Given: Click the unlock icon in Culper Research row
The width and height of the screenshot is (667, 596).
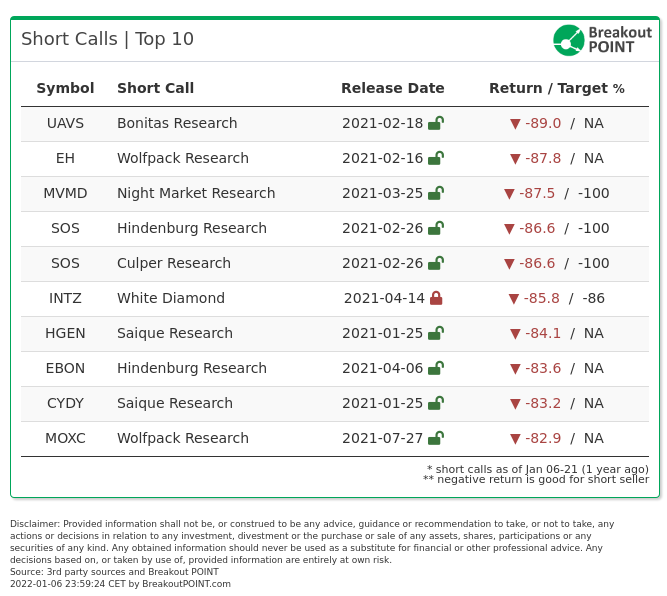Looking at the screenshot, I should click(x=436, y=263).
